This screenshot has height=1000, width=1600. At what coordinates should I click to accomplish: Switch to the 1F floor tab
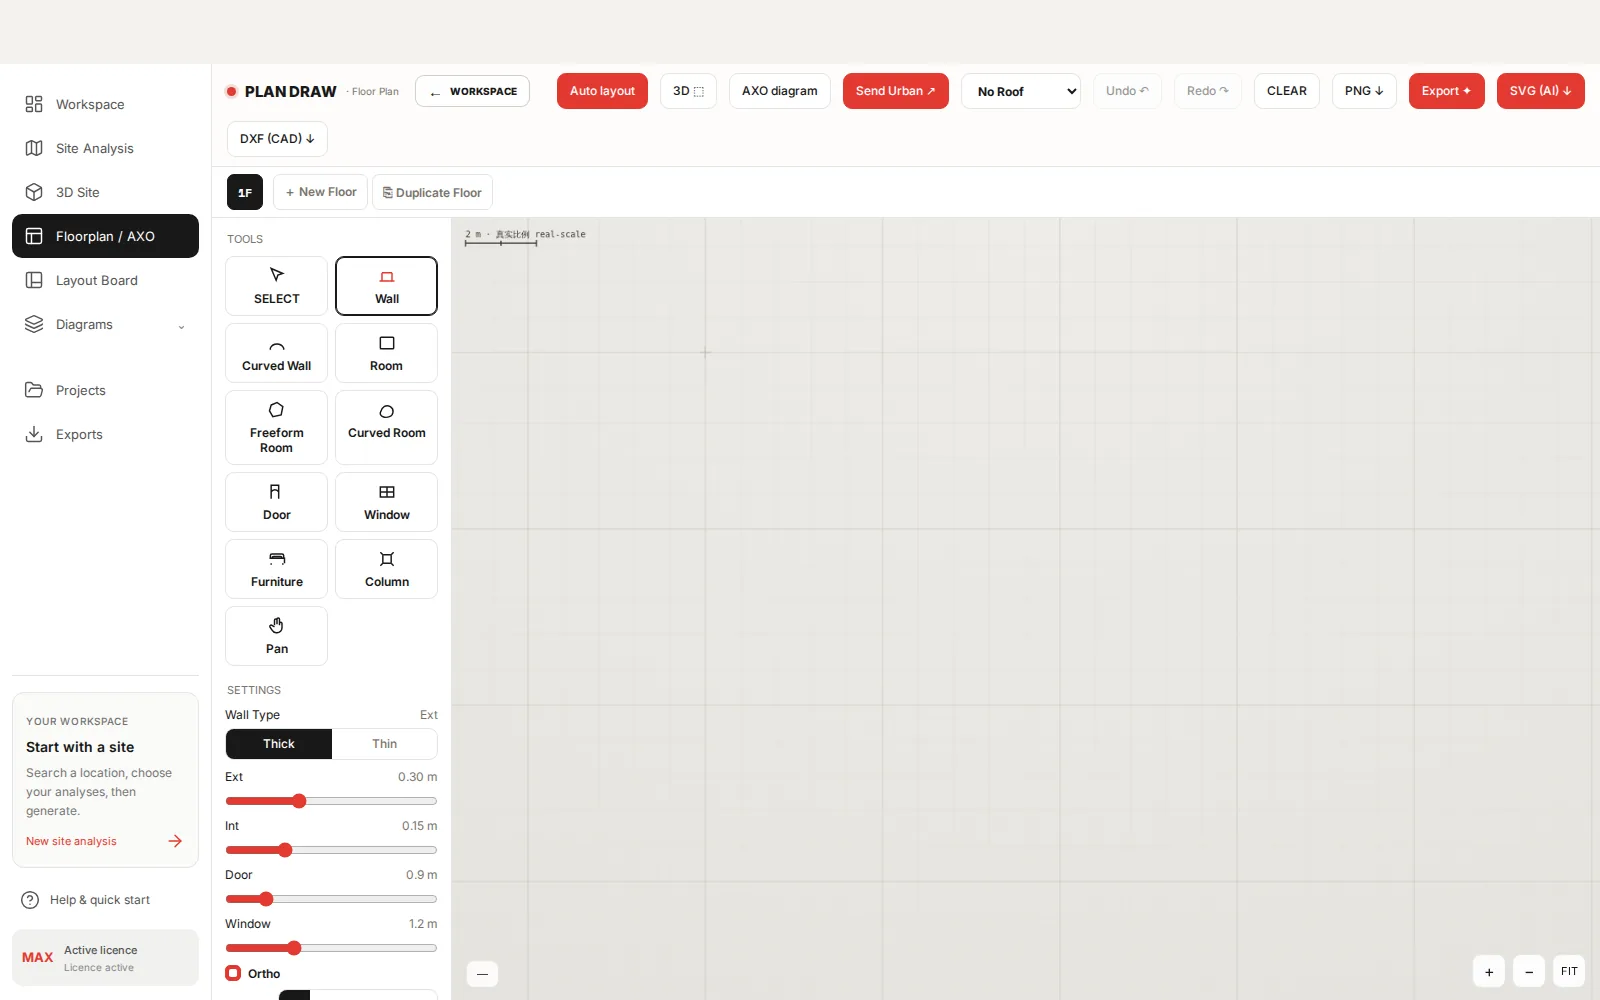[245, 192]
